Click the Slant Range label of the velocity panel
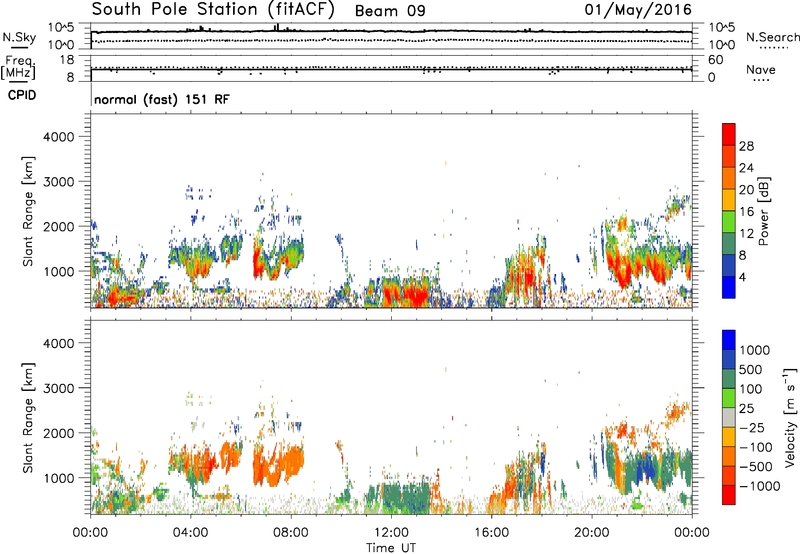 click(28, 418)
